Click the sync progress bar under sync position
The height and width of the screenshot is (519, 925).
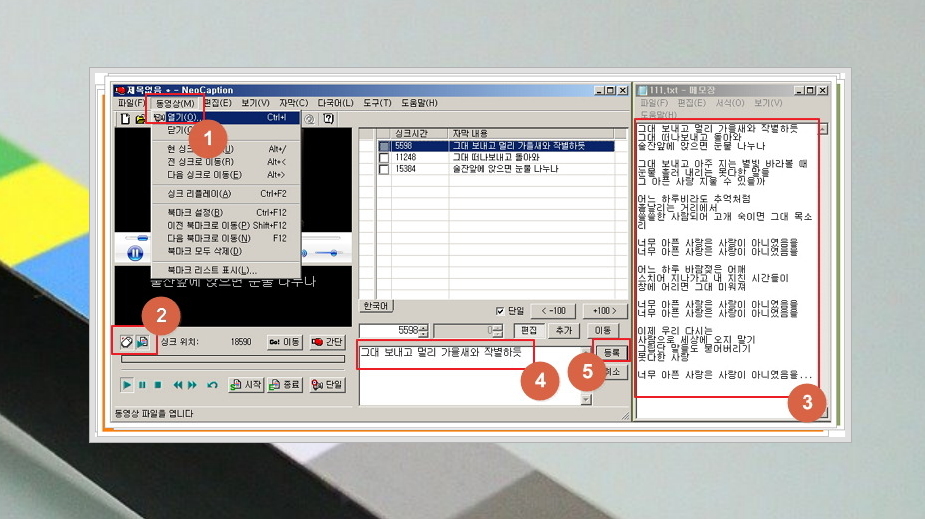pos(233,359)
